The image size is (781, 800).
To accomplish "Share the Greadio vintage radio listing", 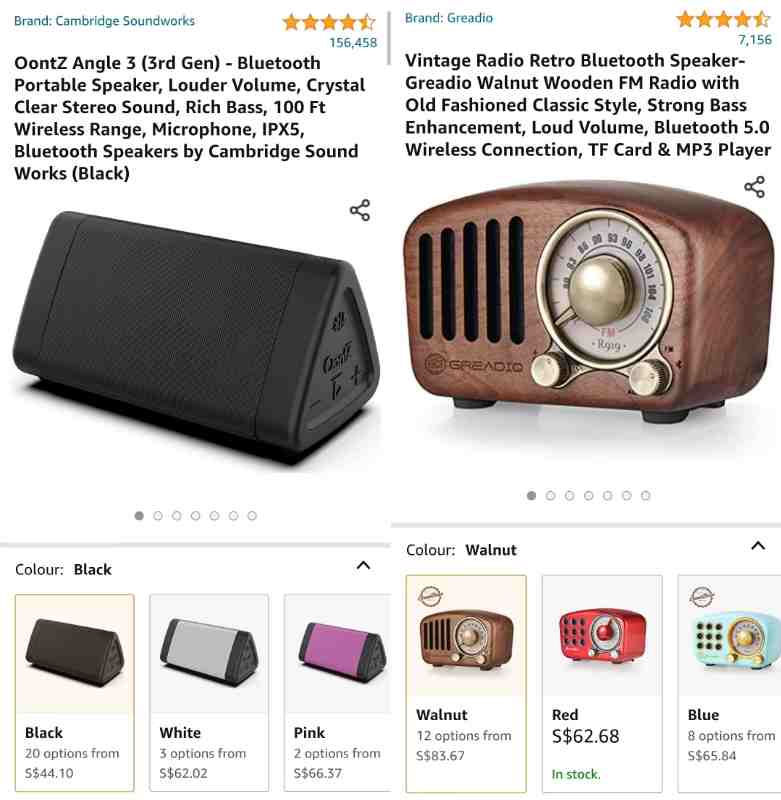I will click(754, 187).
